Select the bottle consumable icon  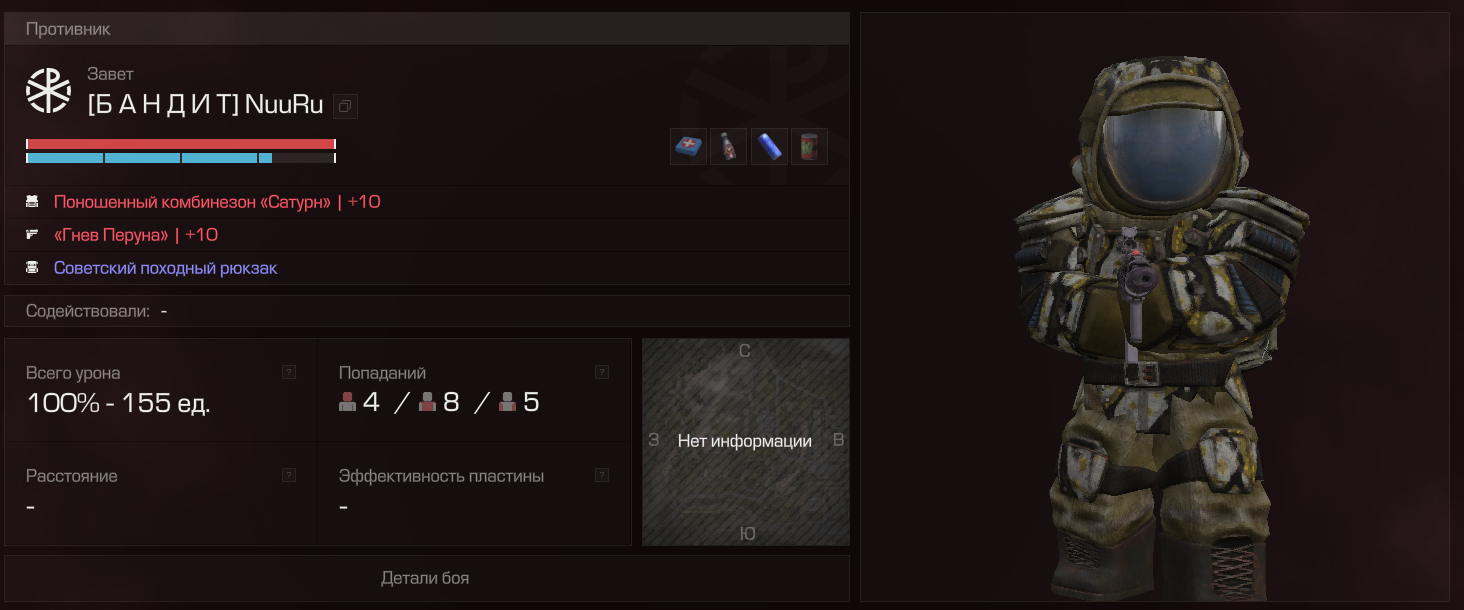pos(728,147)
